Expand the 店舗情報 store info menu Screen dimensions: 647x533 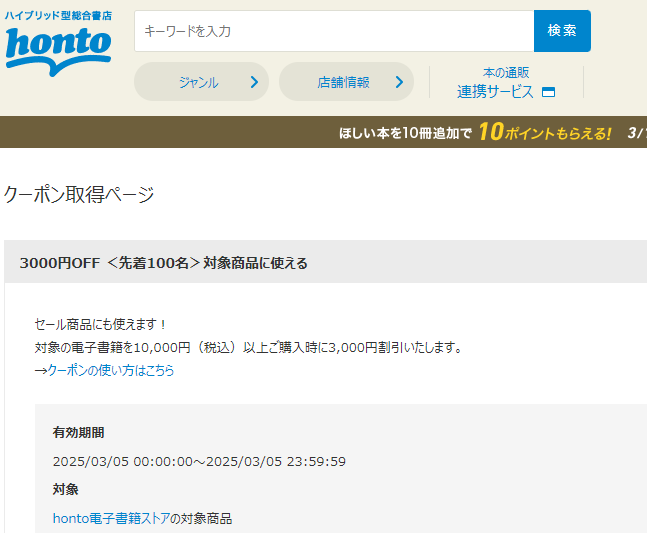click(346, 82)
